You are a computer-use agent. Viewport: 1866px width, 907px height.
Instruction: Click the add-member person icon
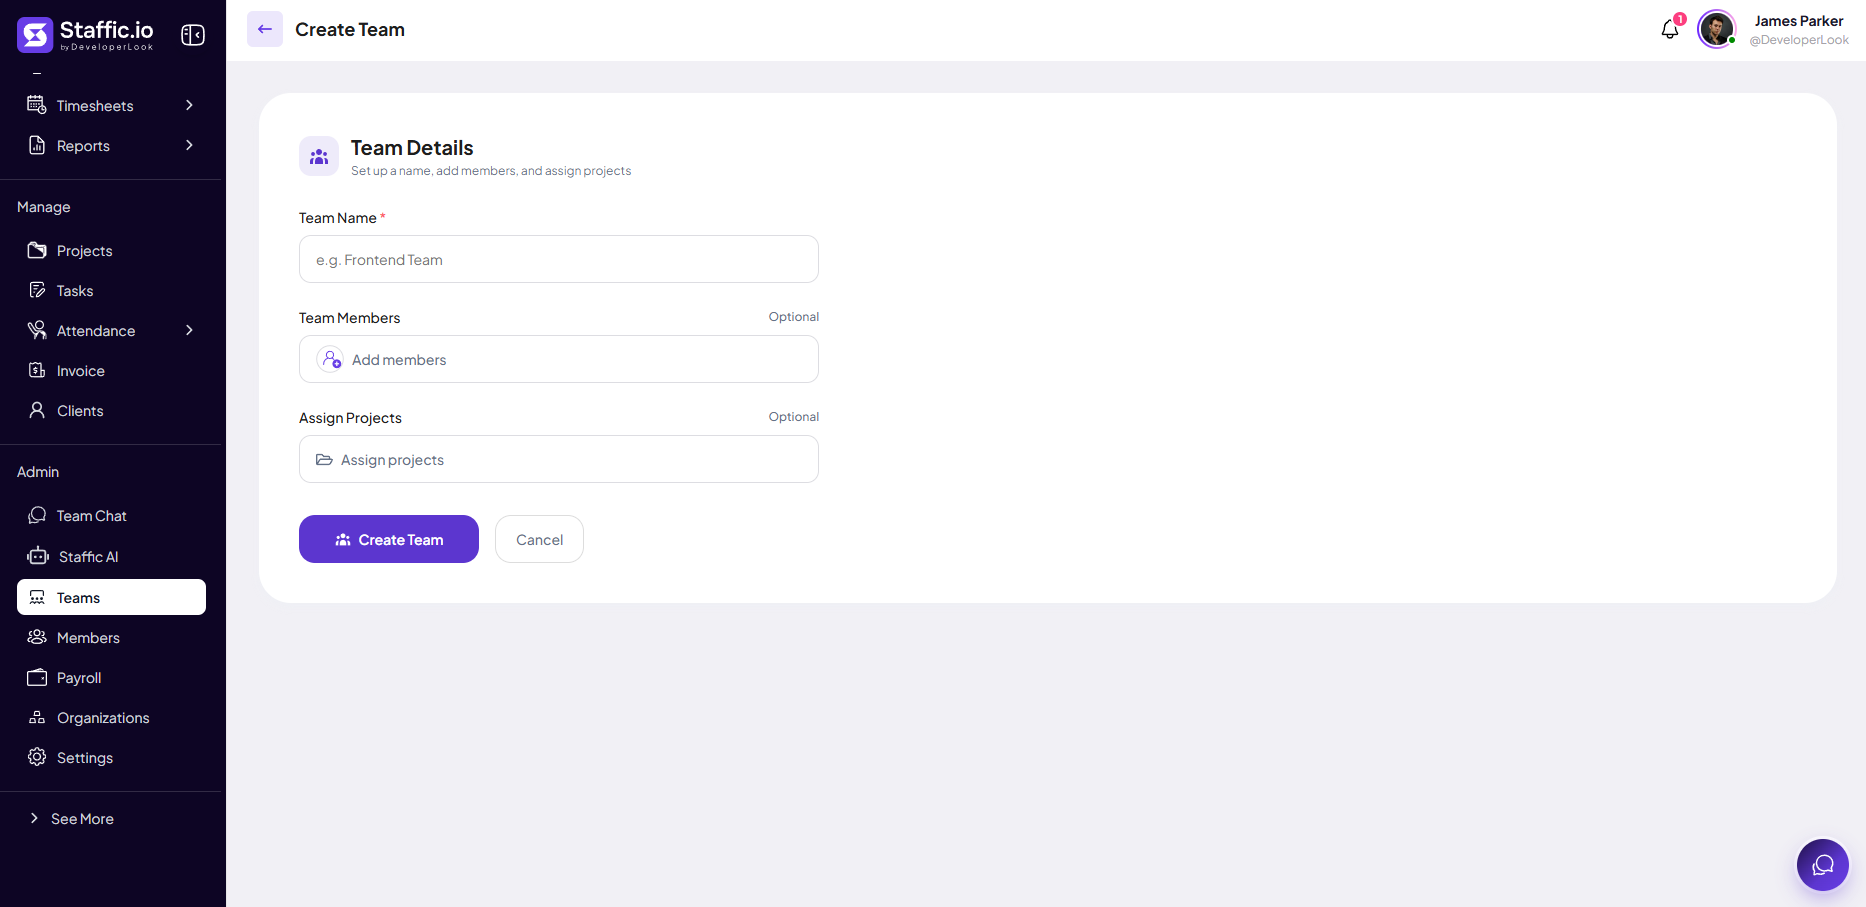pyautogui.click(x=330, y=359)
